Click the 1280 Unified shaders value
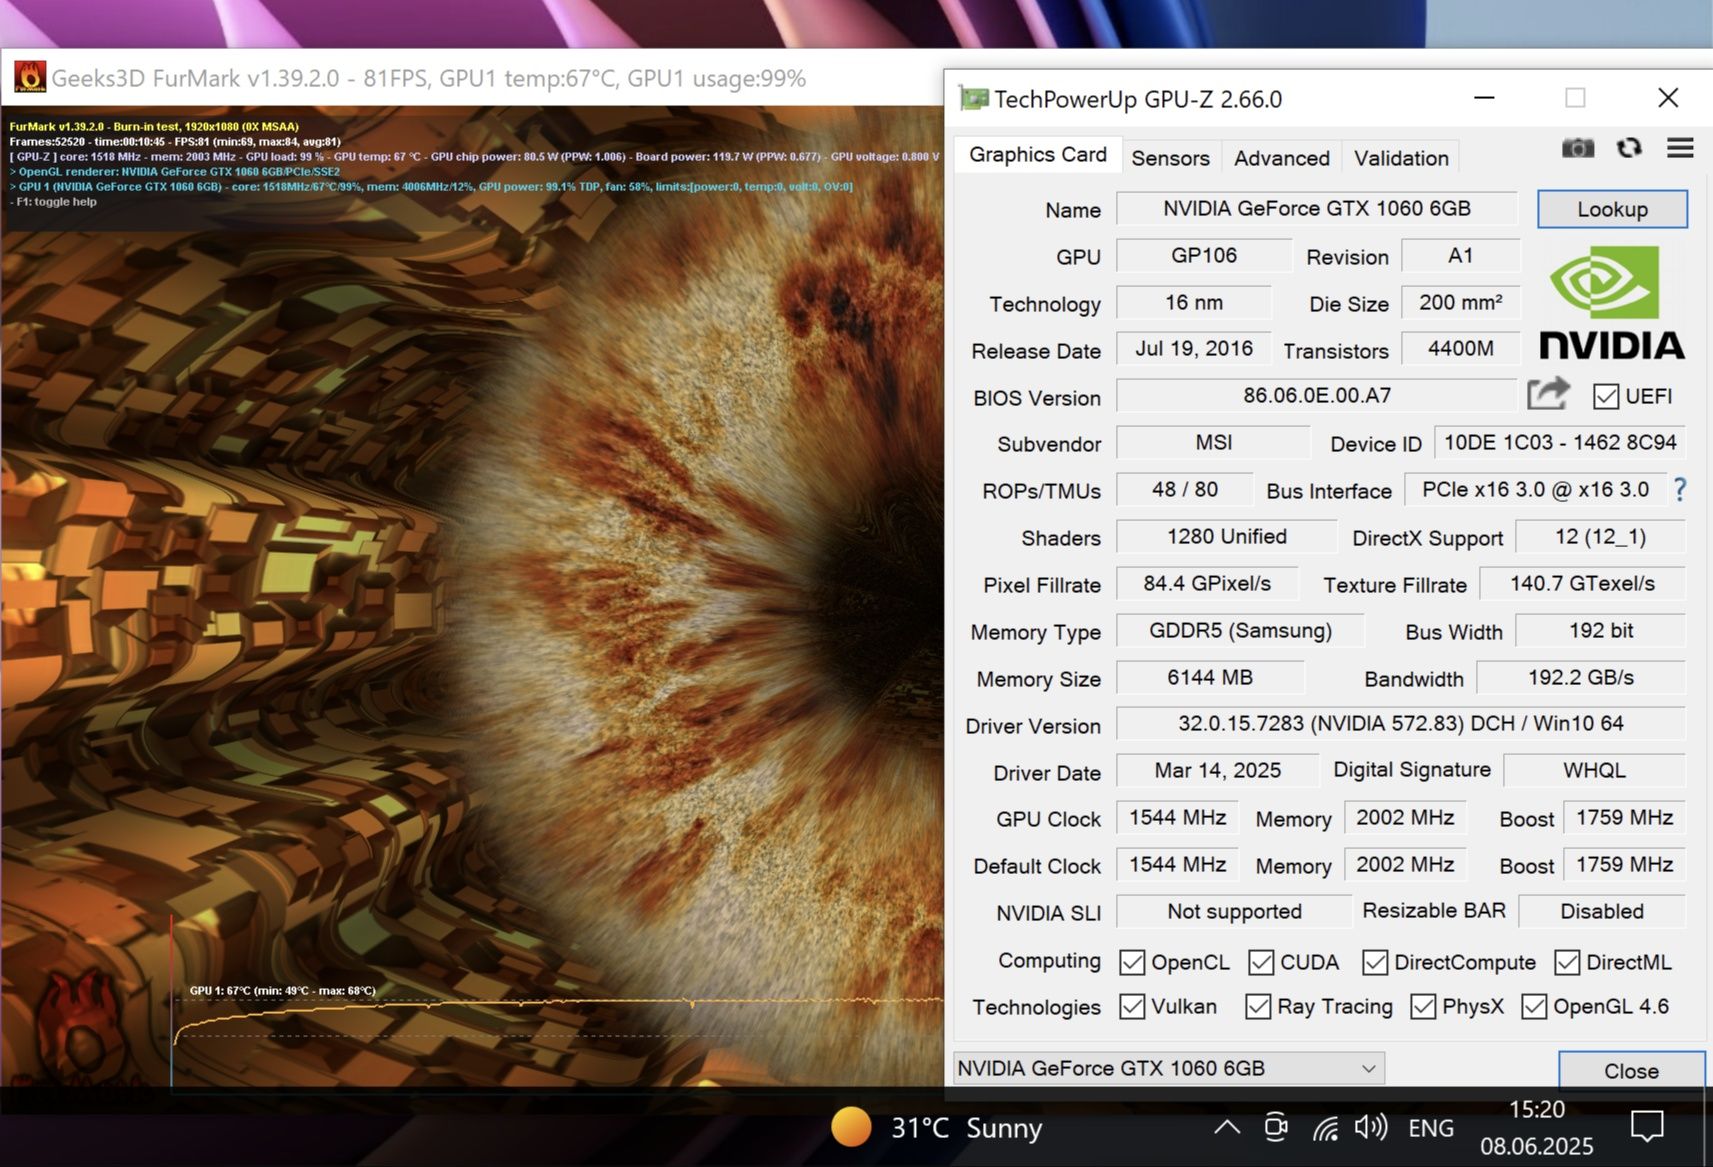The height and width of the screenshot is (1167, 1713). (x=1226, y=536)
